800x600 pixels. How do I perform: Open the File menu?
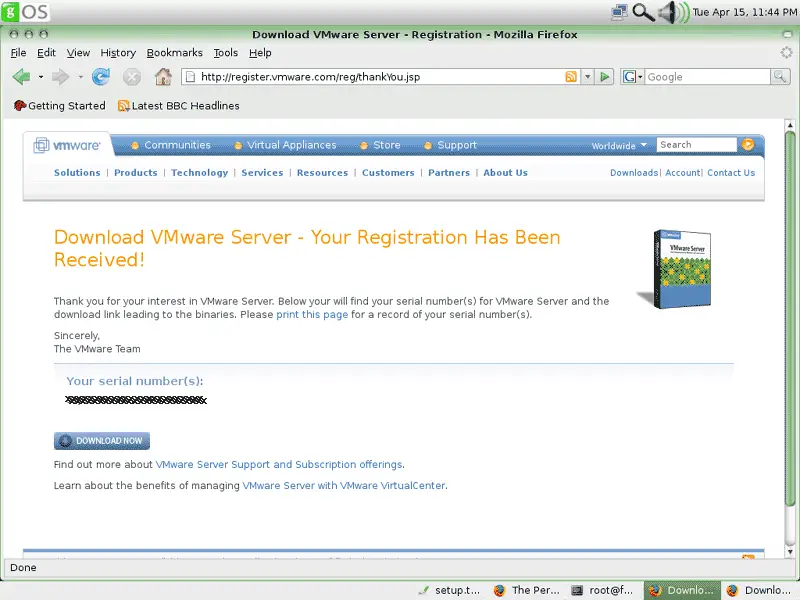(x=18, y=53)
